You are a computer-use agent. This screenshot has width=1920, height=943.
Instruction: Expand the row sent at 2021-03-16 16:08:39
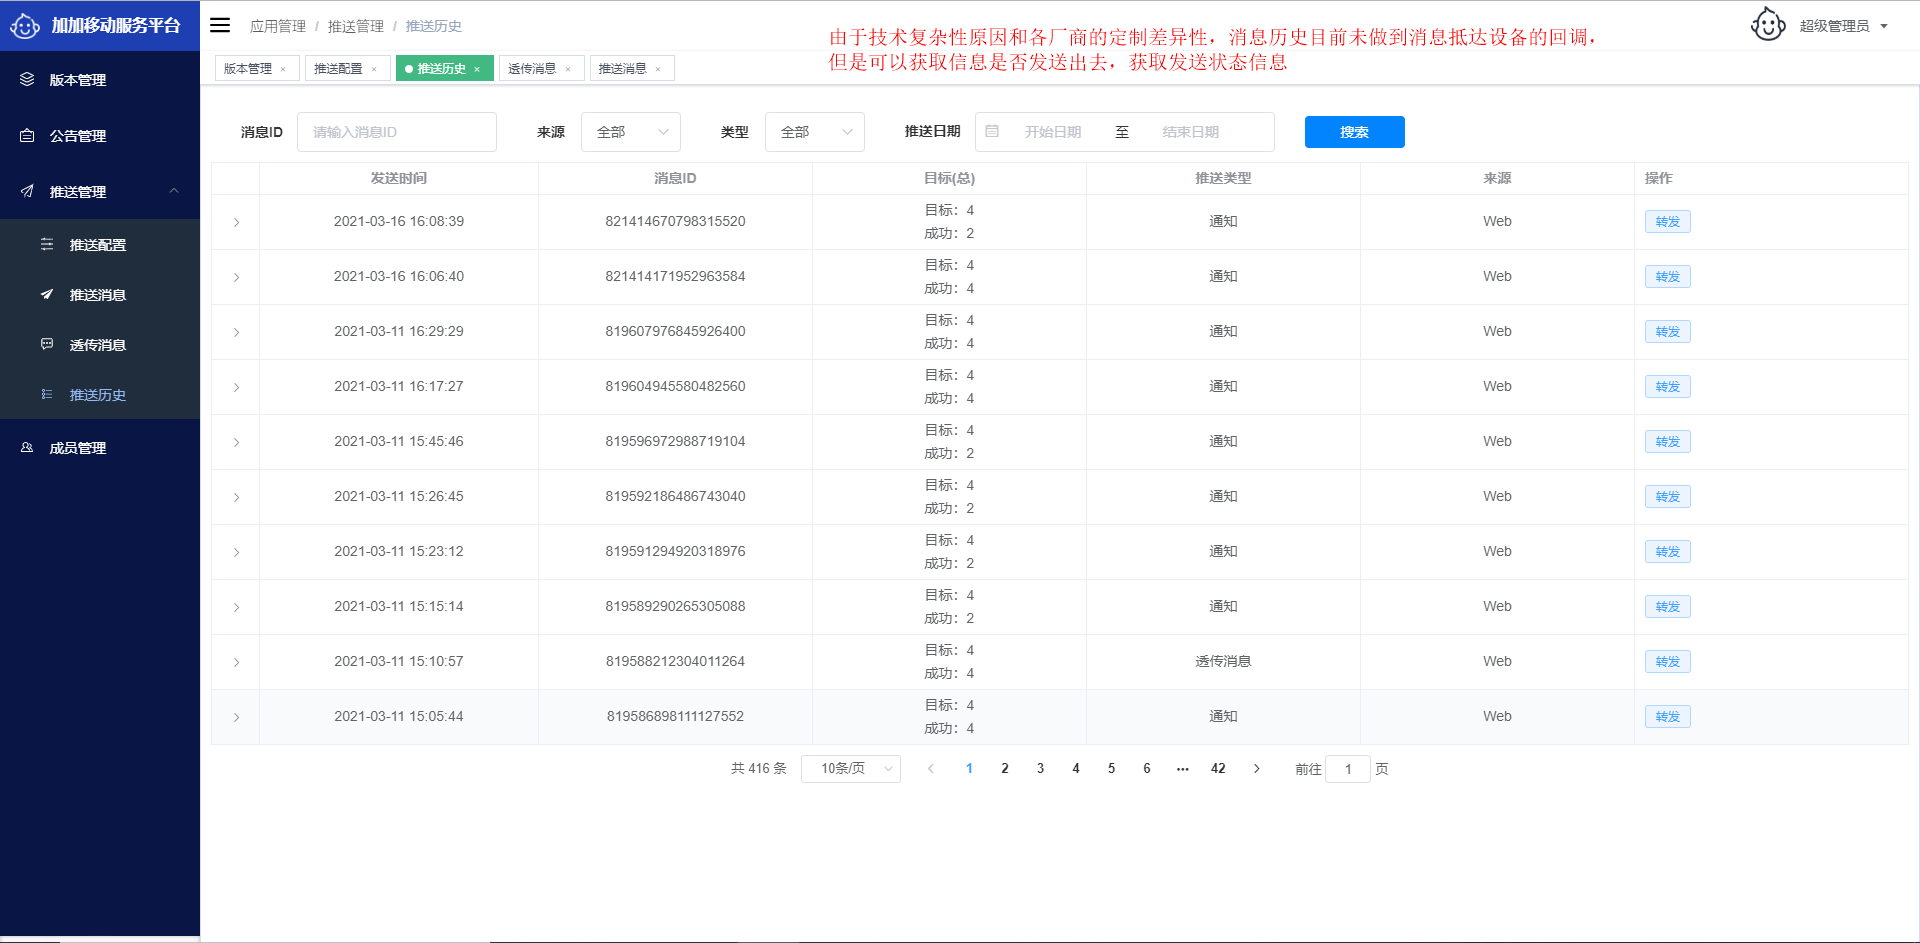click(236, 222)
